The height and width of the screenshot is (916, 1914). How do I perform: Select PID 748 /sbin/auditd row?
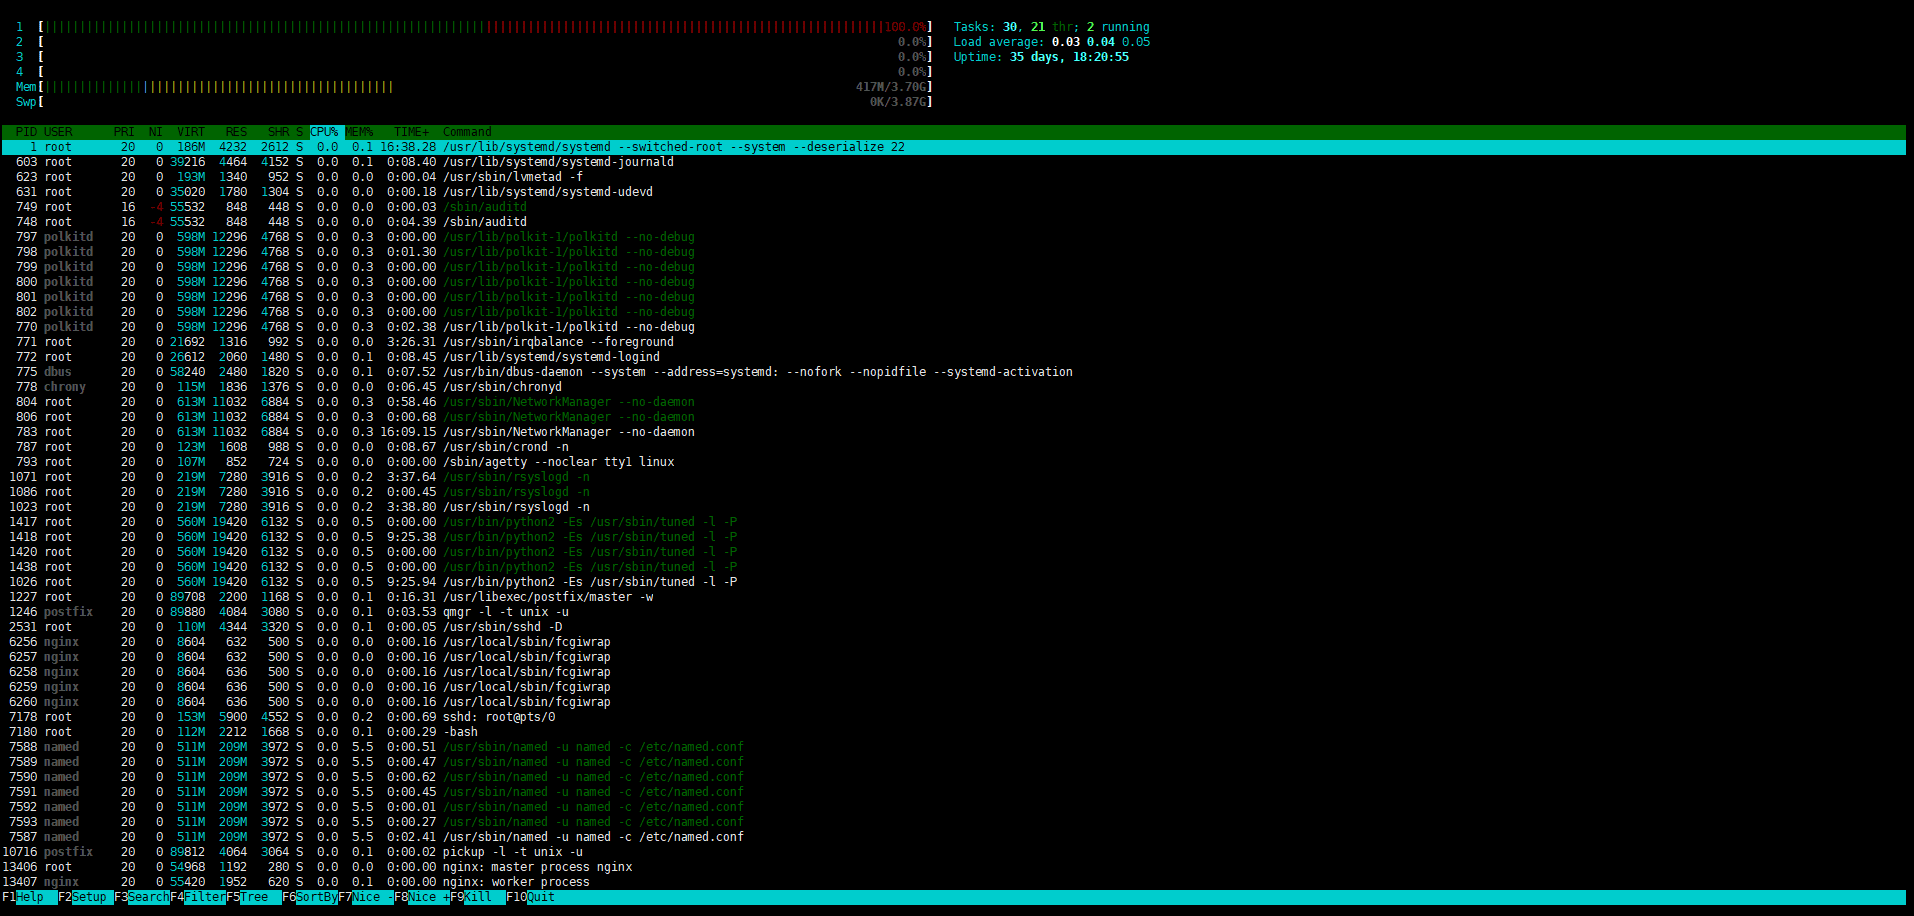click(954, 222)
